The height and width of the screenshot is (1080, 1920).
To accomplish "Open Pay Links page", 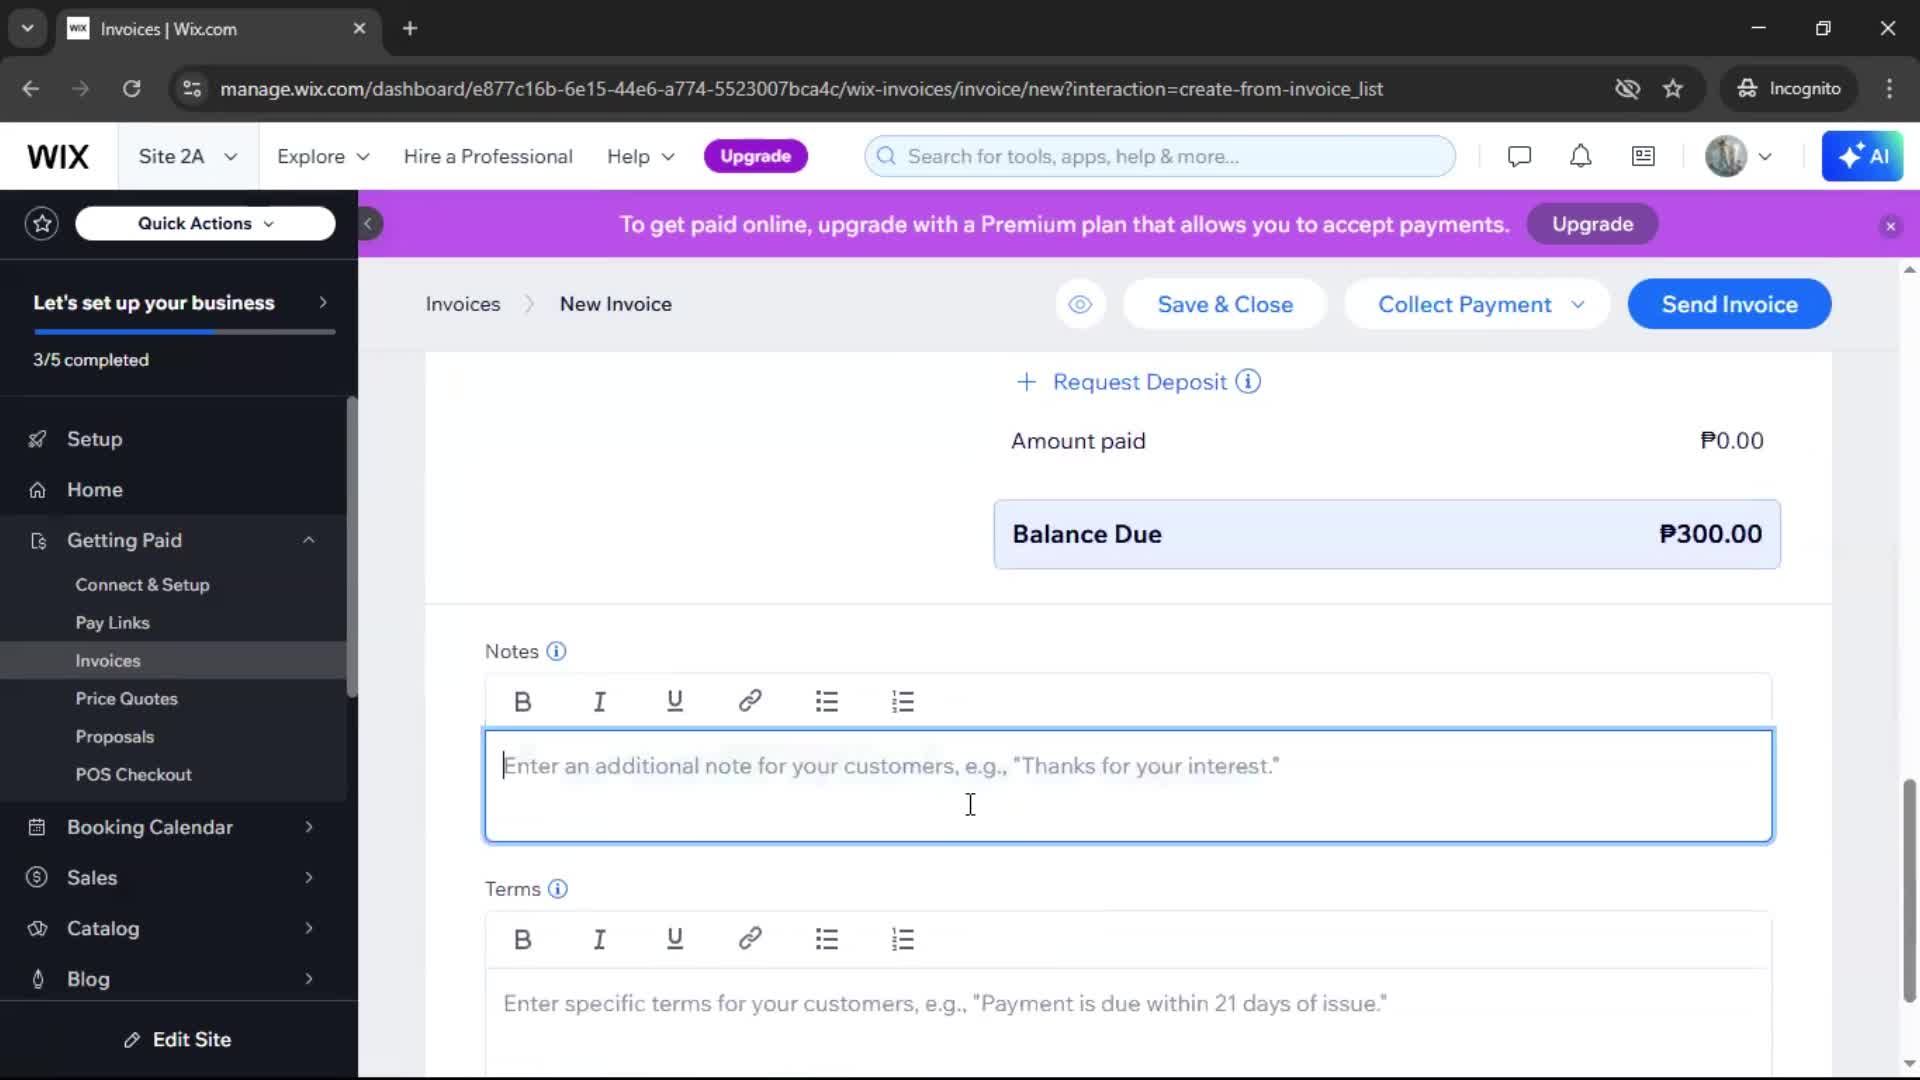I will tap(112, 623).
